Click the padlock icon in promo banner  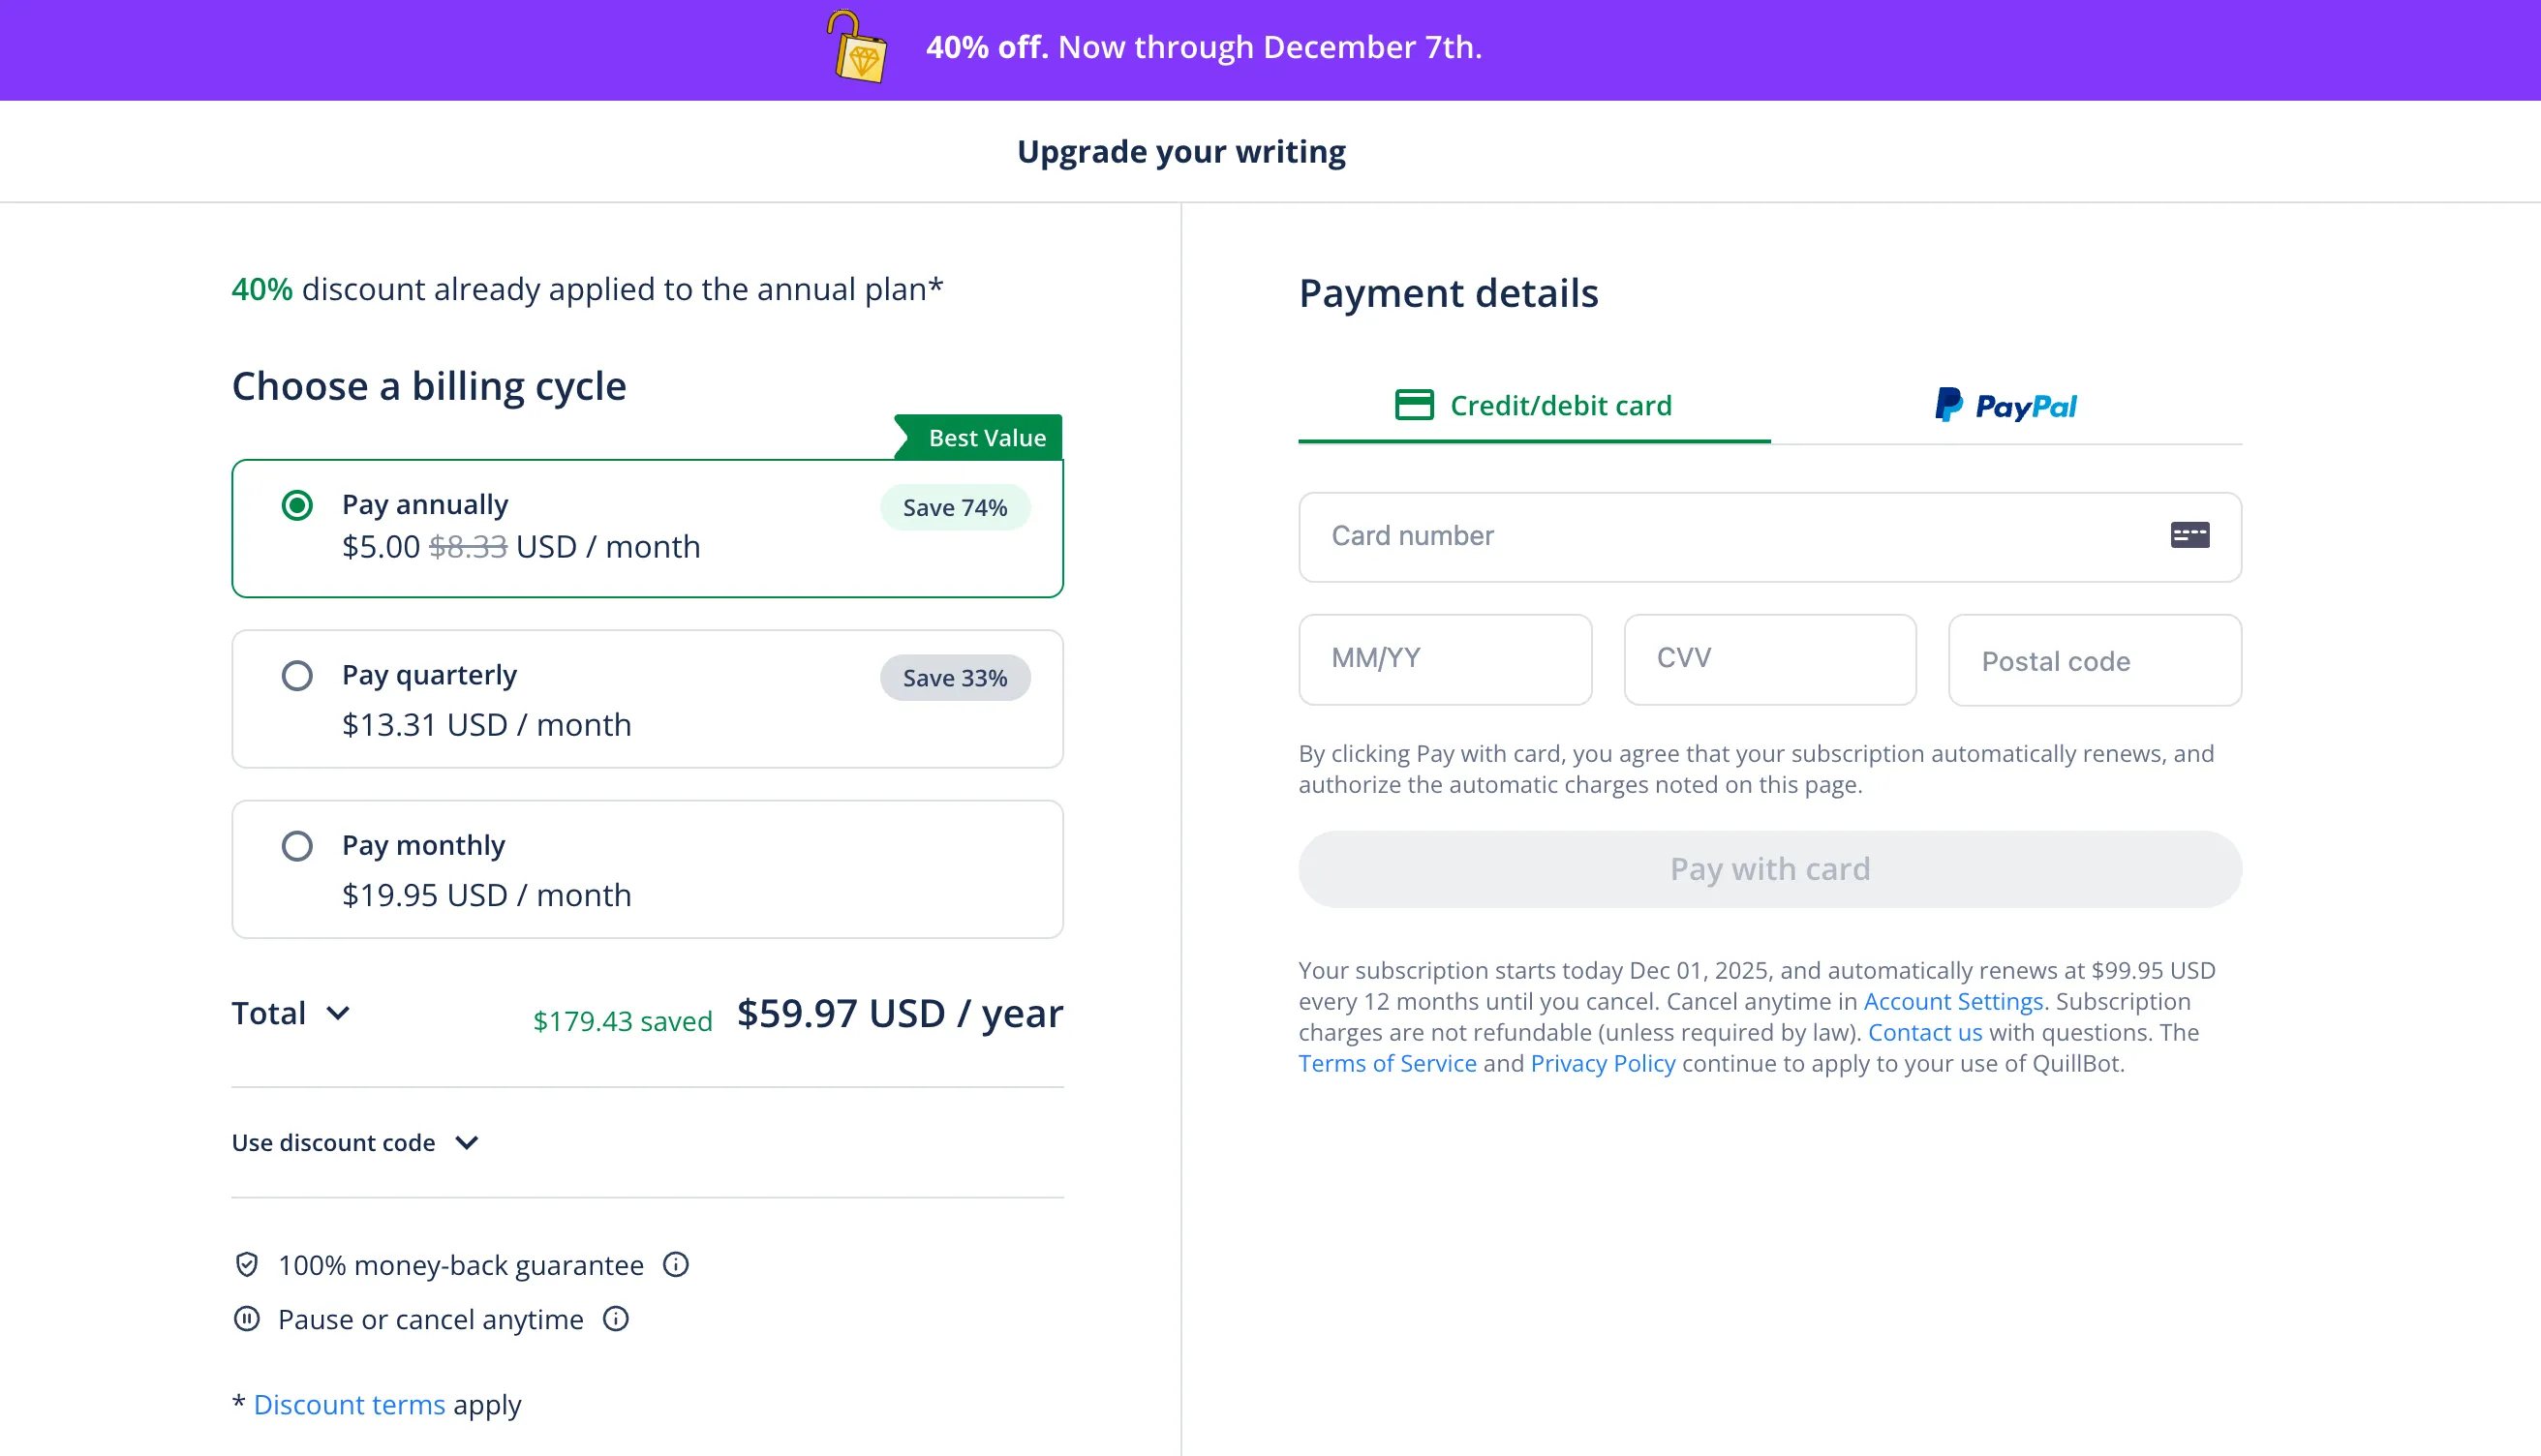point(857,47)
